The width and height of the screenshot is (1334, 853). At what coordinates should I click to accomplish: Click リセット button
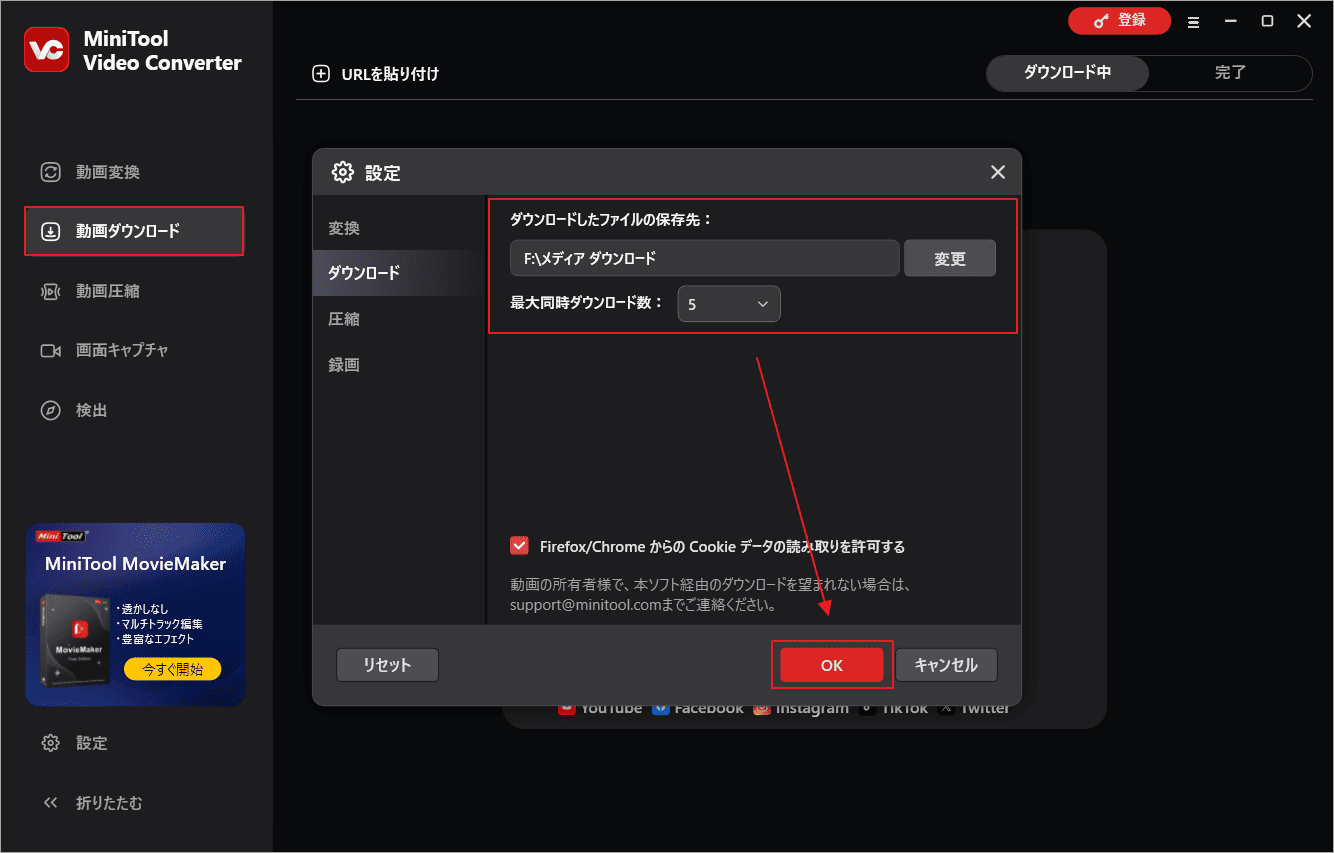[x=387, y=665]
